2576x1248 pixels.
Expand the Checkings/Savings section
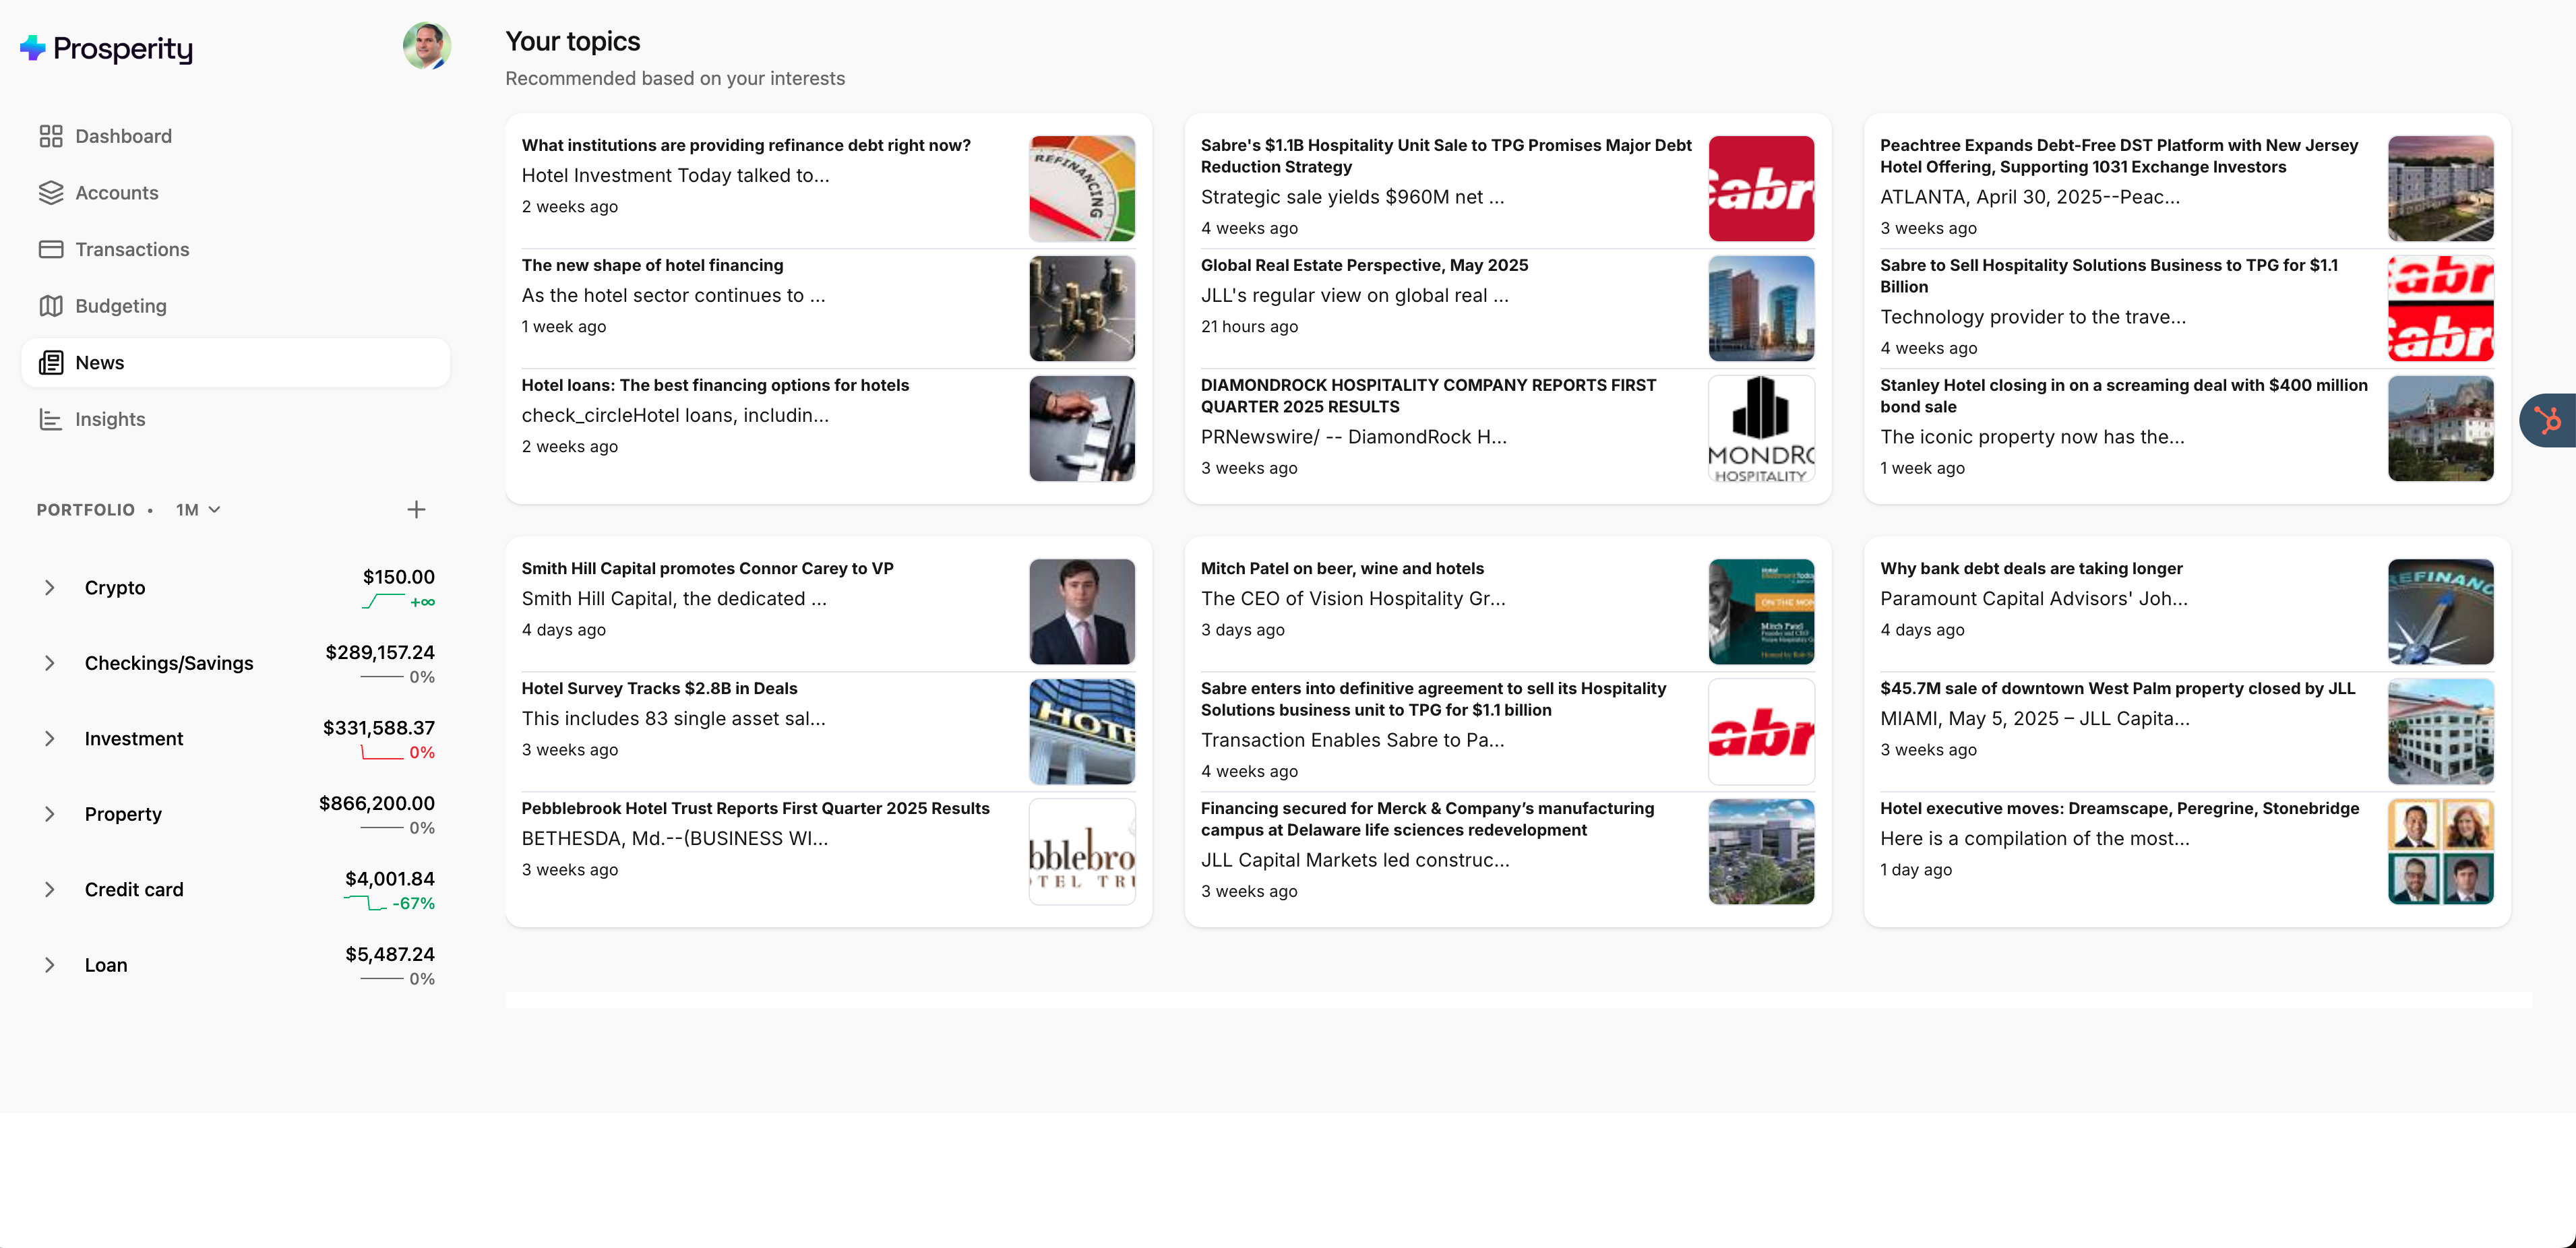[x=50, y=663]
